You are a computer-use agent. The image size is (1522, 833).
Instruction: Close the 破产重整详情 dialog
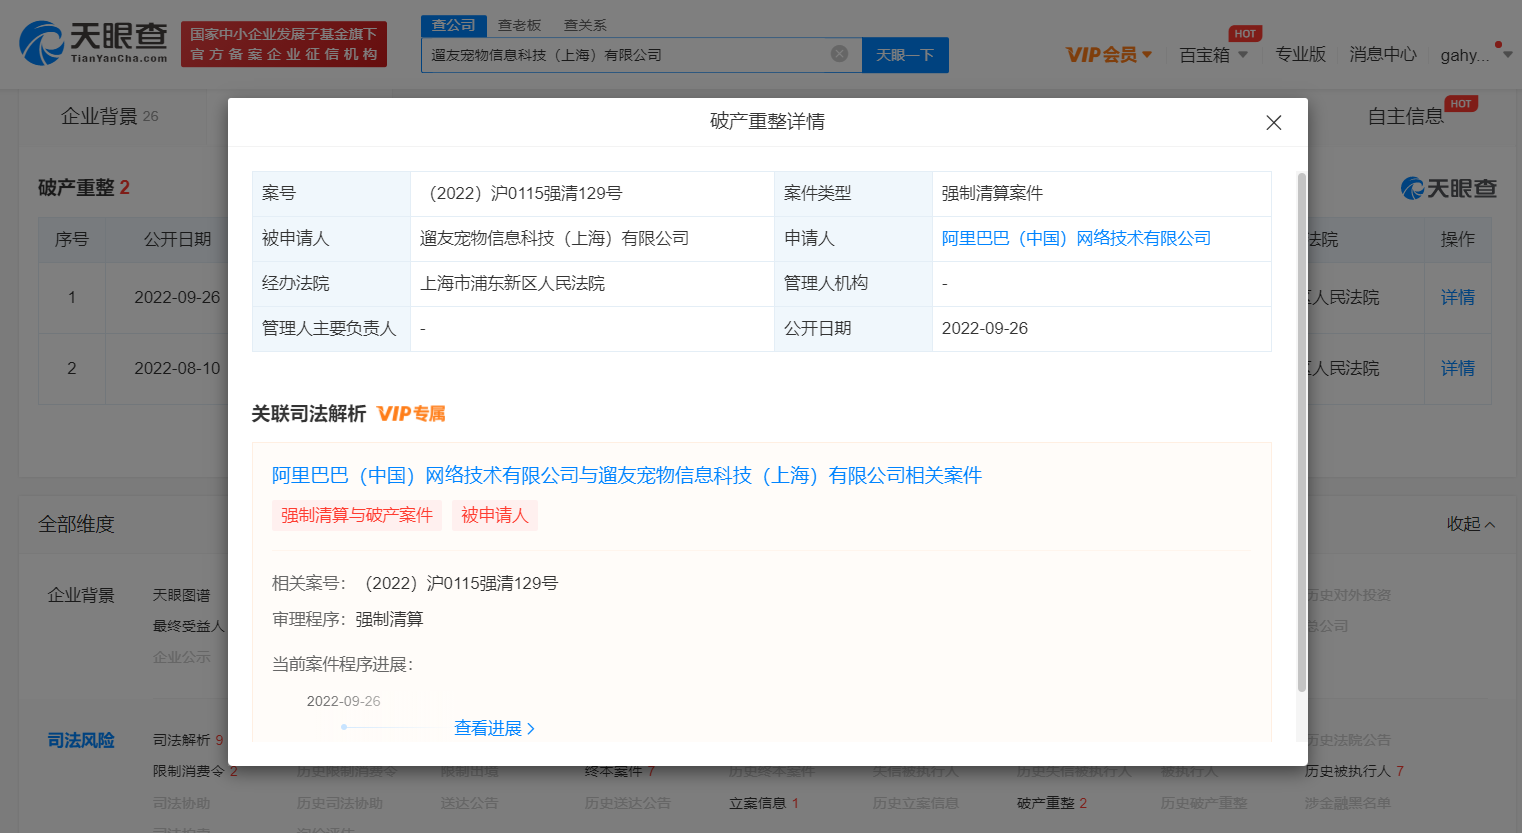1273,122
